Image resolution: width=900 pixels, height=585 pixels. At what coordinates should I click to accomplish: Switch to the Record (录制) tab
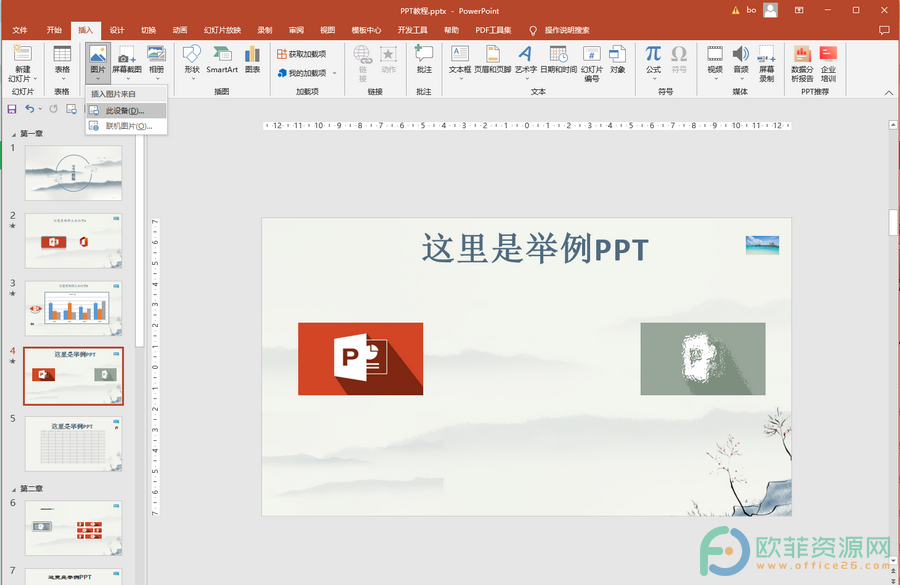coord(265,30)
